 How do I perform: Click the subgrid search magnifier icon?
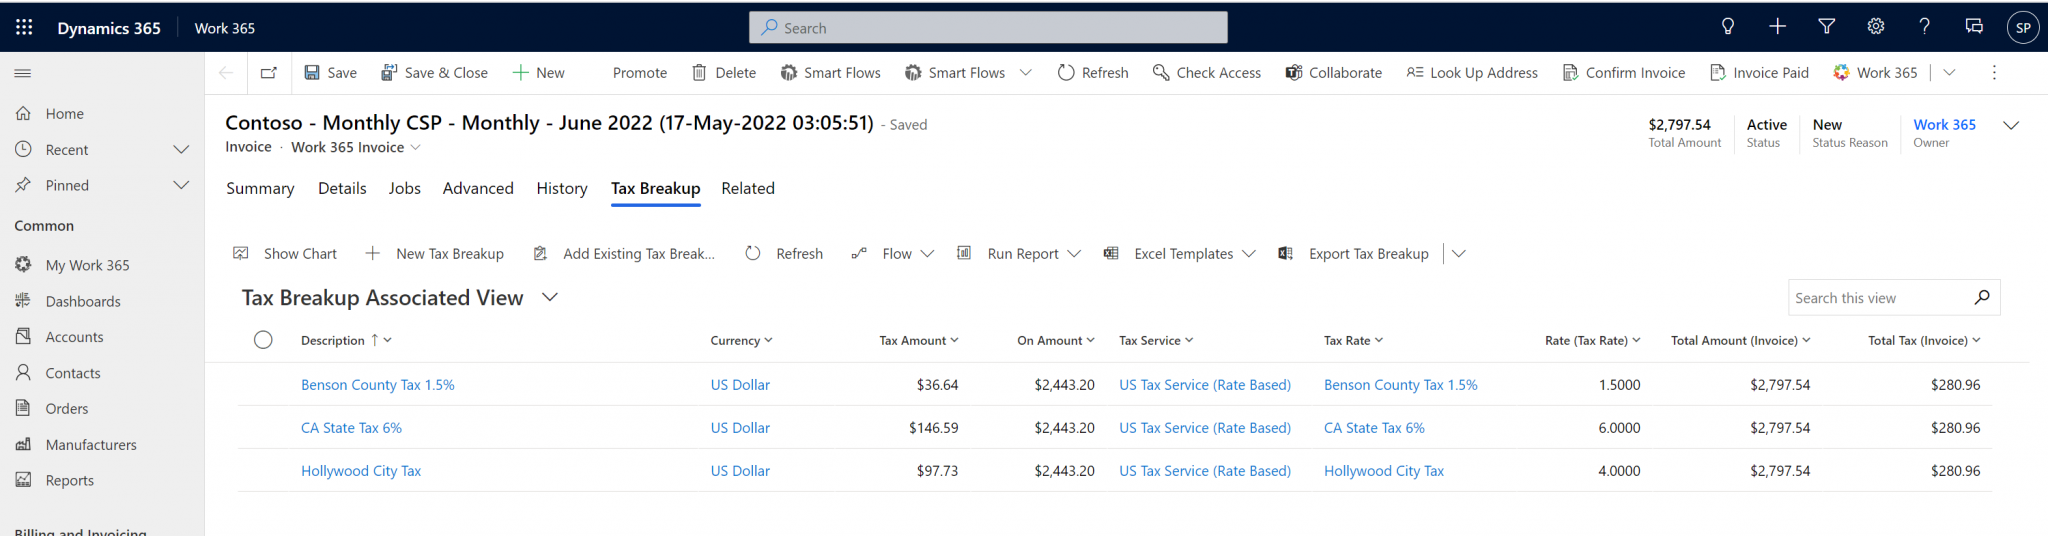(1982, 297)
